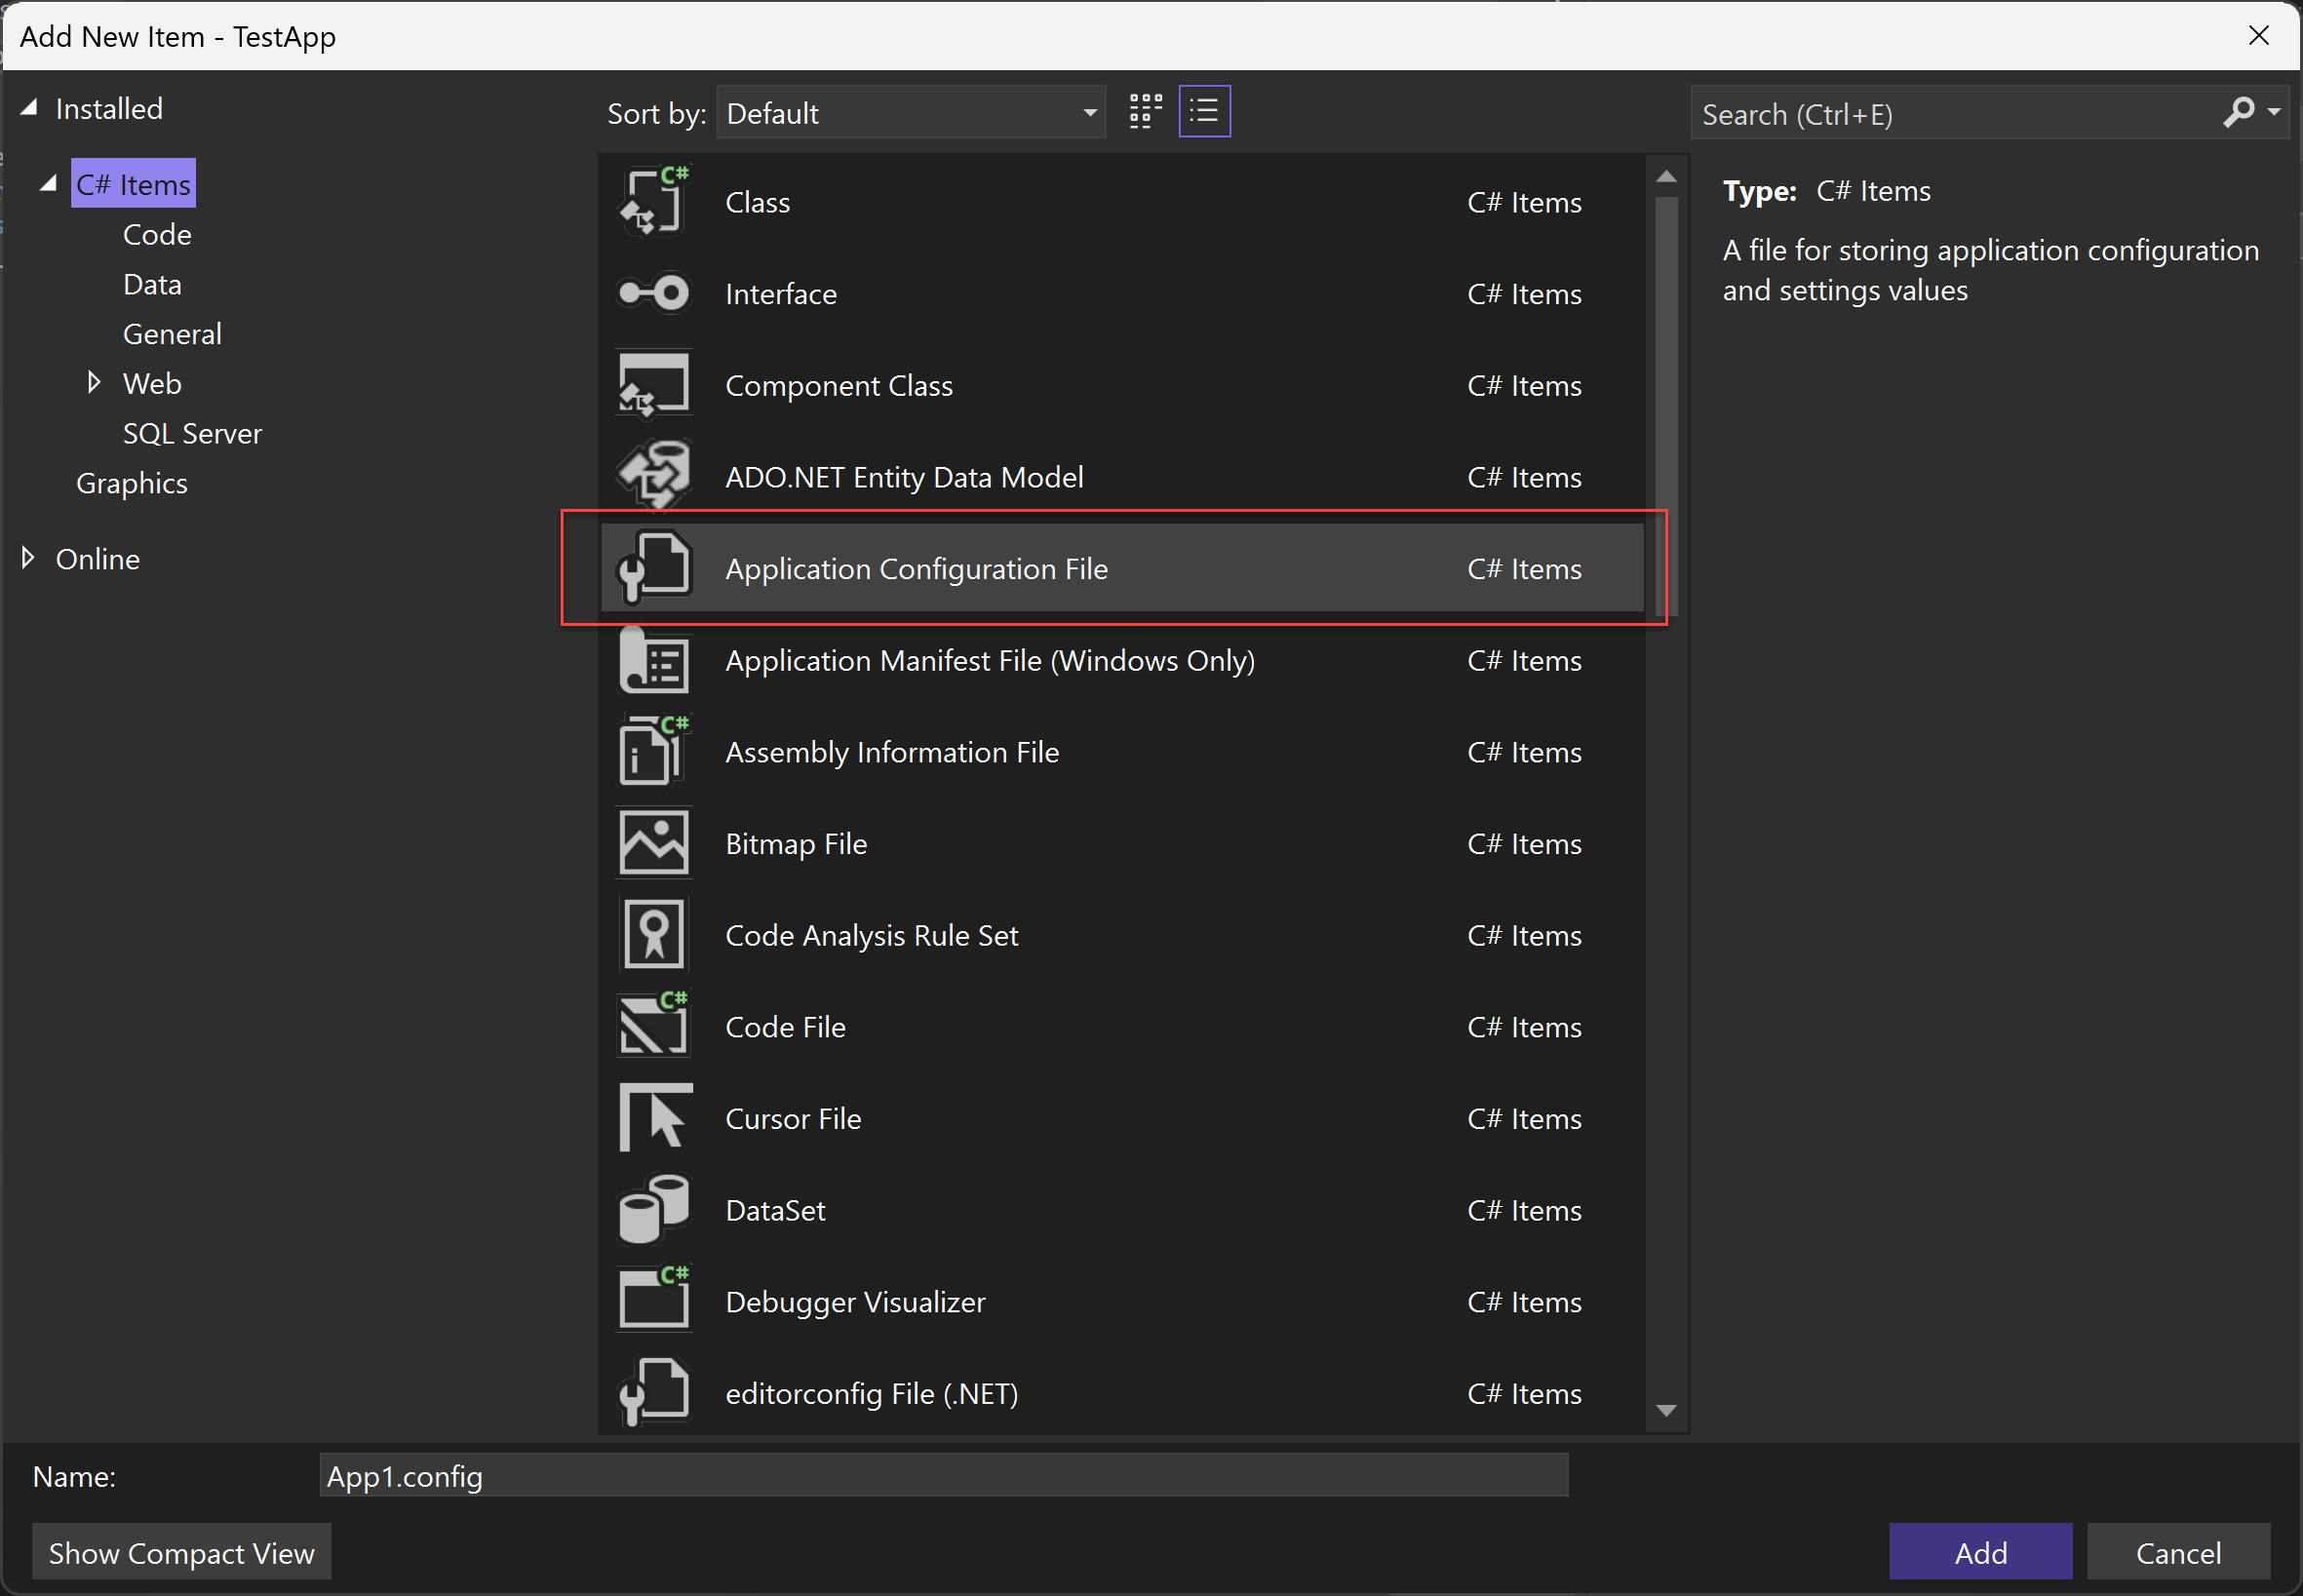
Task: Select the DataSet item icon
Action: [658, 1209]
